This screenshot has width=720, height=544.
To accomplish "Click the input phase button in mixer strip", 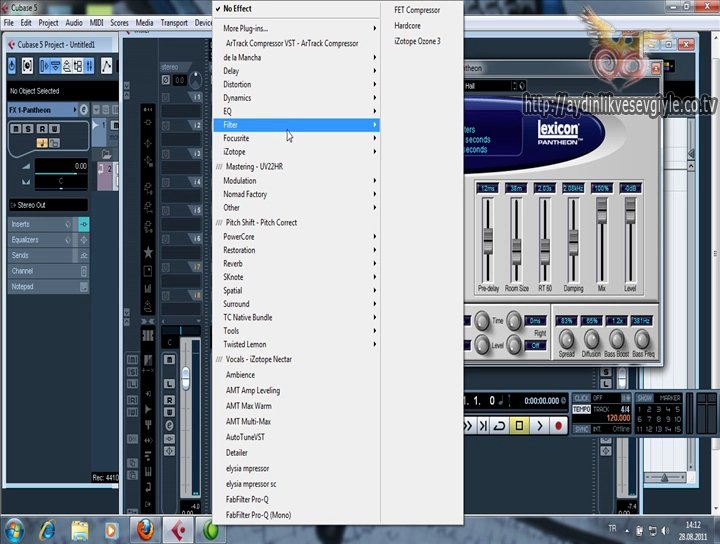I will pyautogui.click(x=166, y=80).
